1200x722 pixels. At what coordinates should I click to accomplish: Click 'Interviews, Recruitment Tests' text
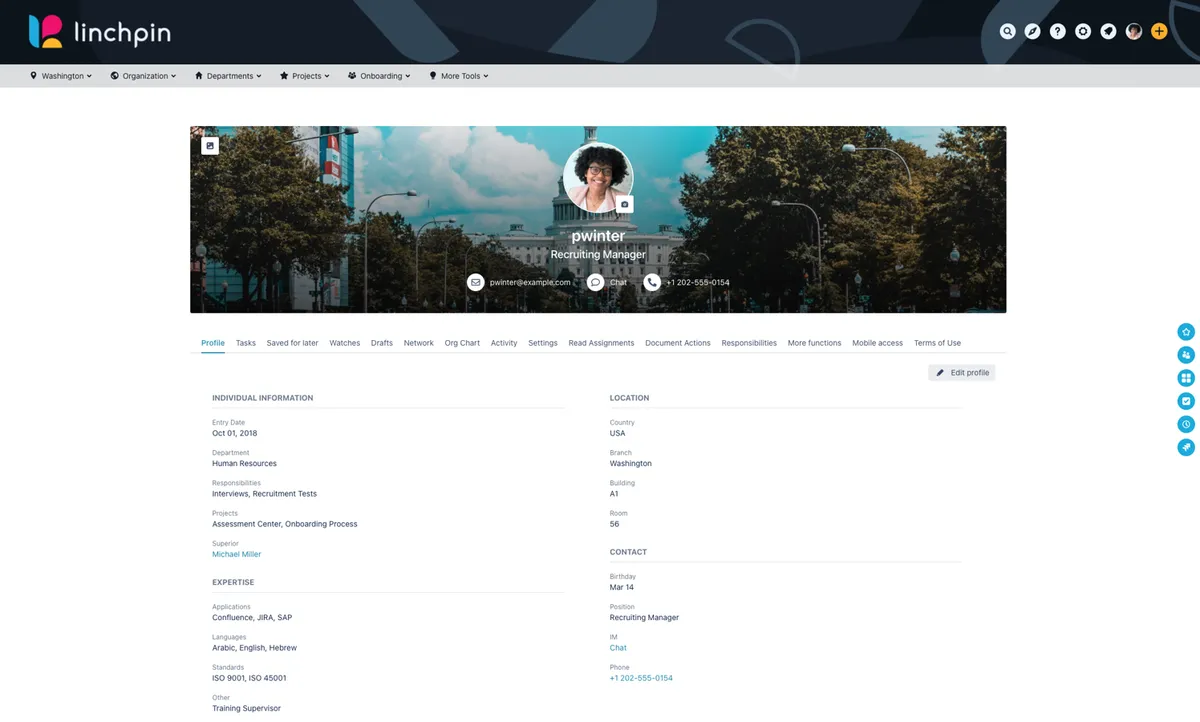(x=264, y=494)
